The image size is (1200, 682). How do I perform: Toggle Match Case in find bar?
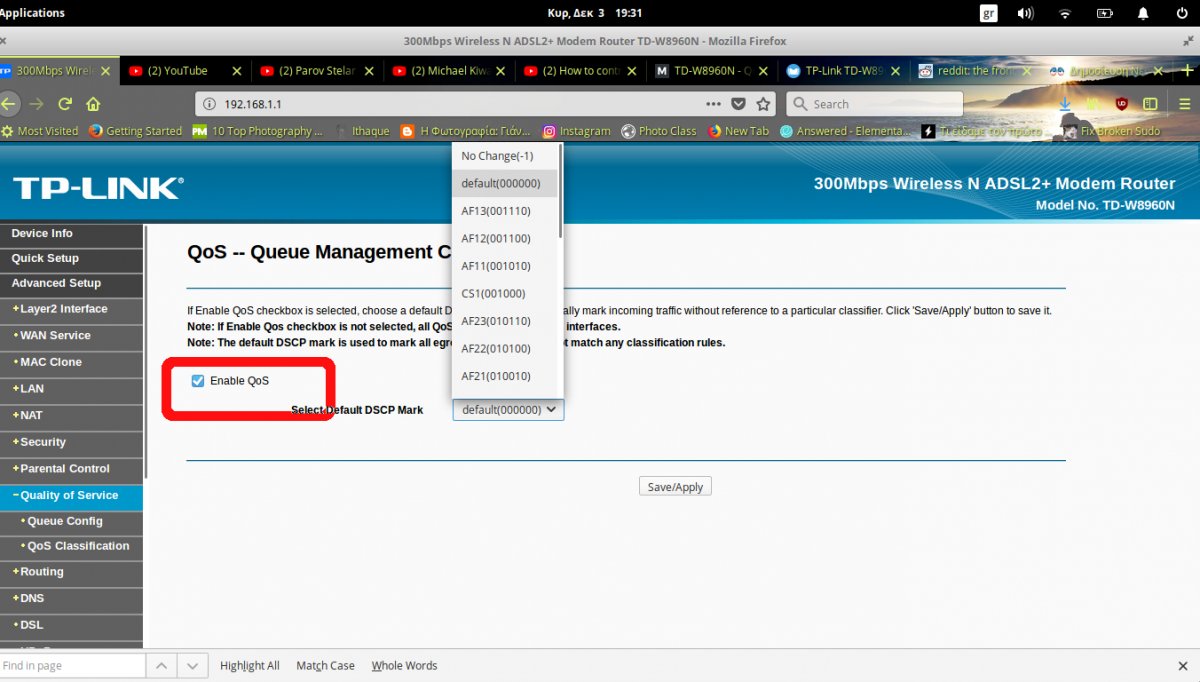click(325, 666)
